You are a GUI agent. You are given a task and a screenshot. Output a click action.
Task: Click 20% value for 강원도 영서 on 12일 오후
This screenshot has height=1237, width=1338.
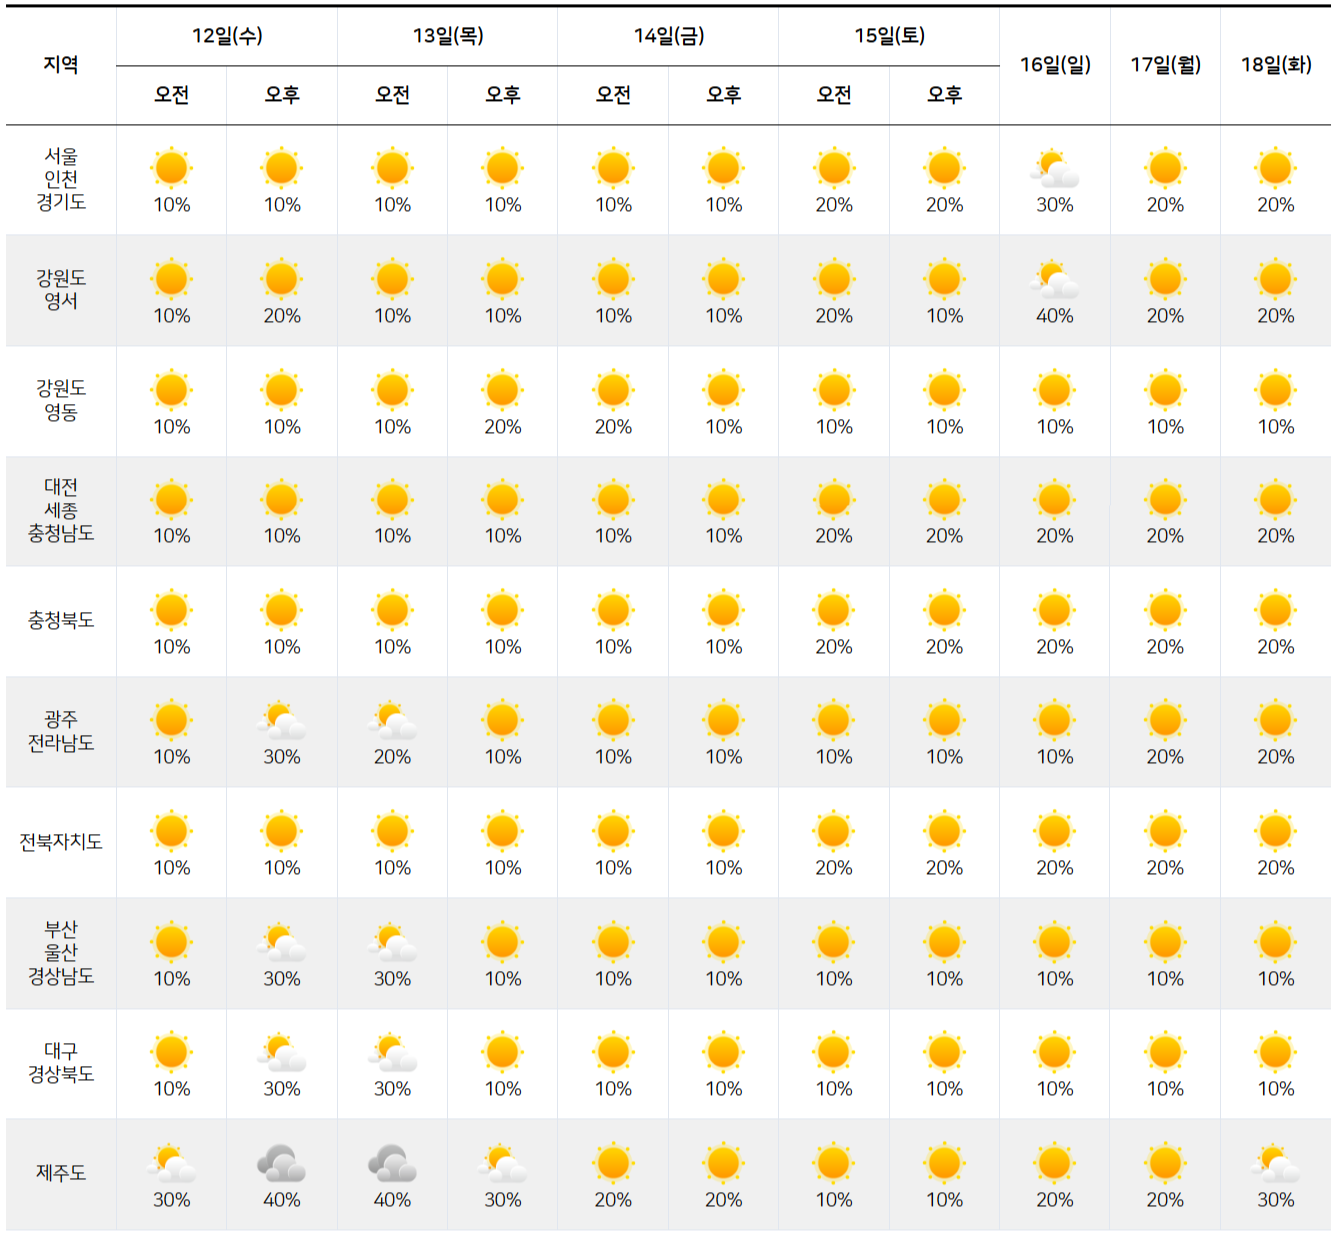(x=281, y=316)
